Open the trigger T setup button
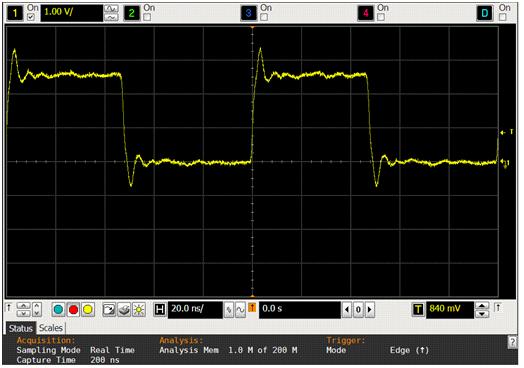This screenshot has width=524, height=368. (x=418, y=310)
